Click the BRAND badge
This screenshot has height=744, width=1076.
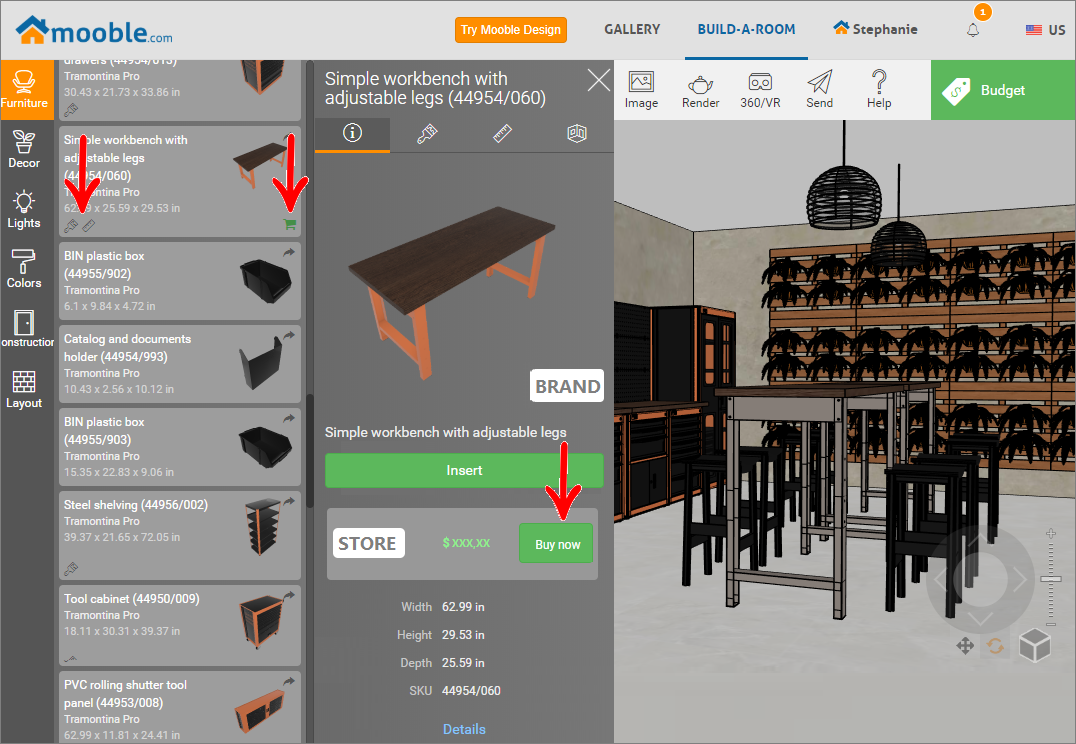click(567, 386)
